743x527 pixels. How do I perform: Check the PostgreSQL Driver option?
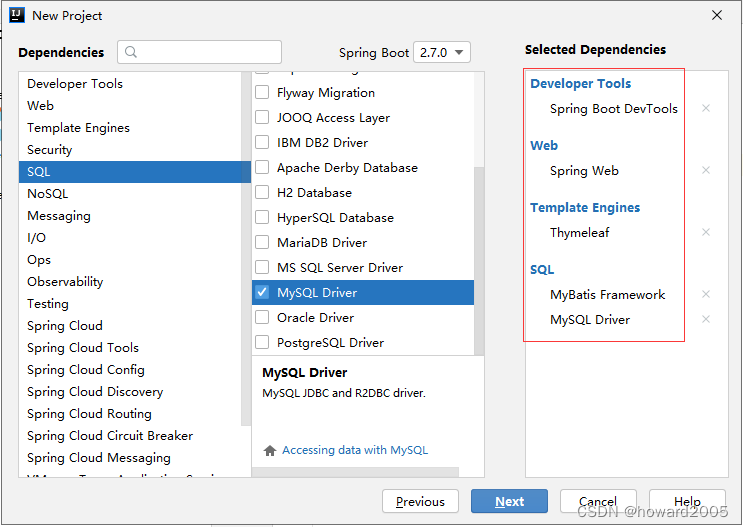[x=262, y=342]
